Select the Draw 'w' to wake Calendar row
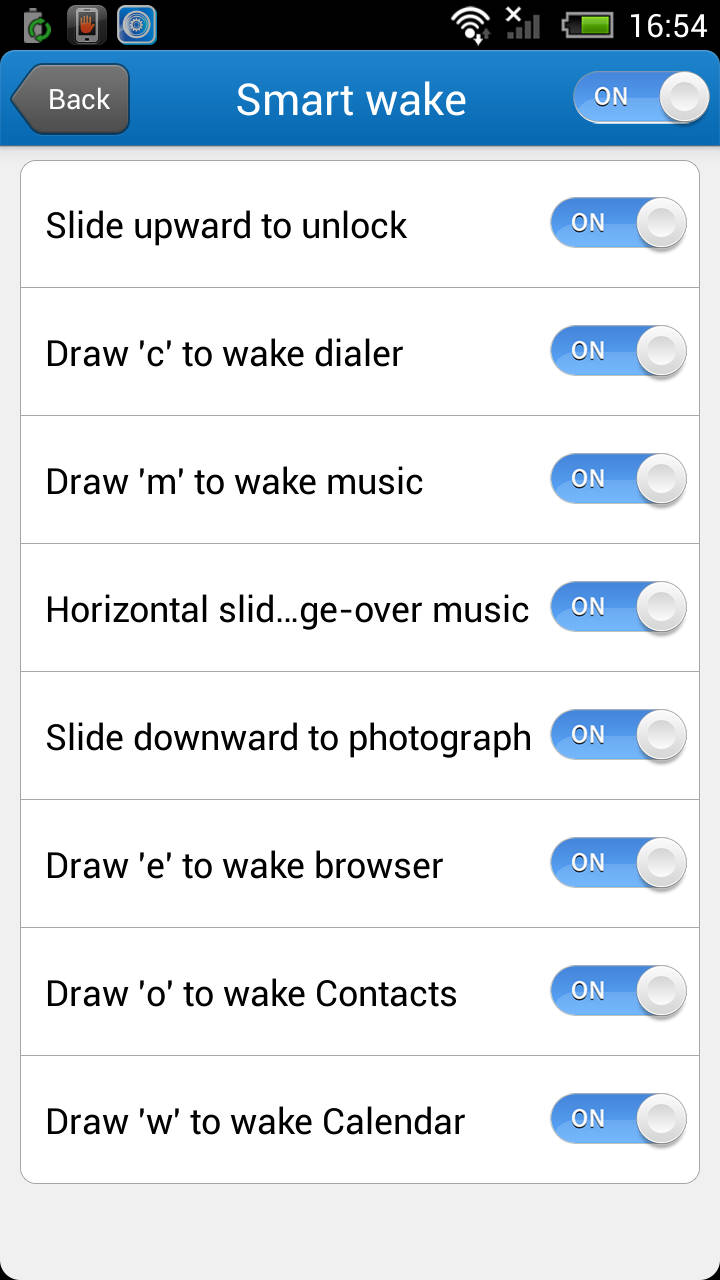 pyautogui.click(x=360, y=1120)
